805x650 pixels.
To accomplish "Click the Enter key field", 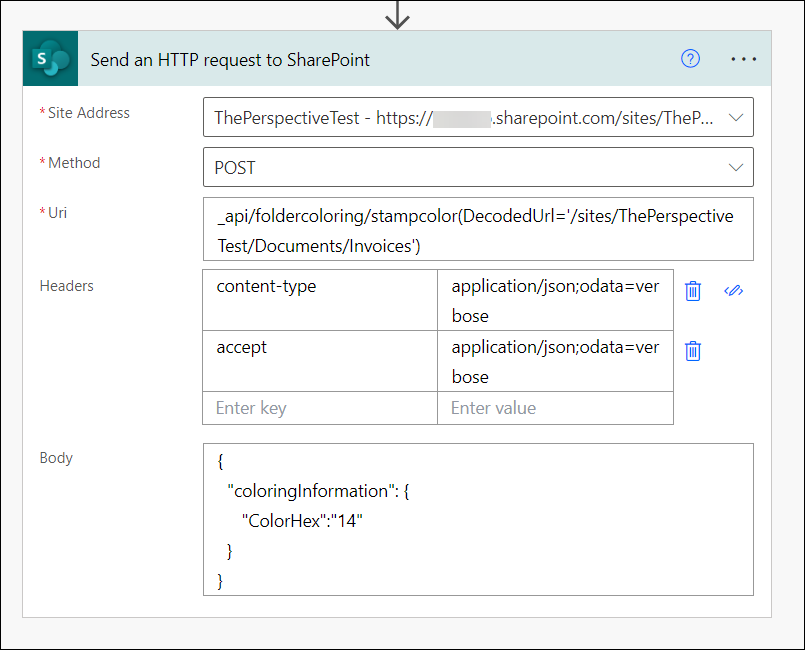I will pyautogui.click(x=320, y=408).
